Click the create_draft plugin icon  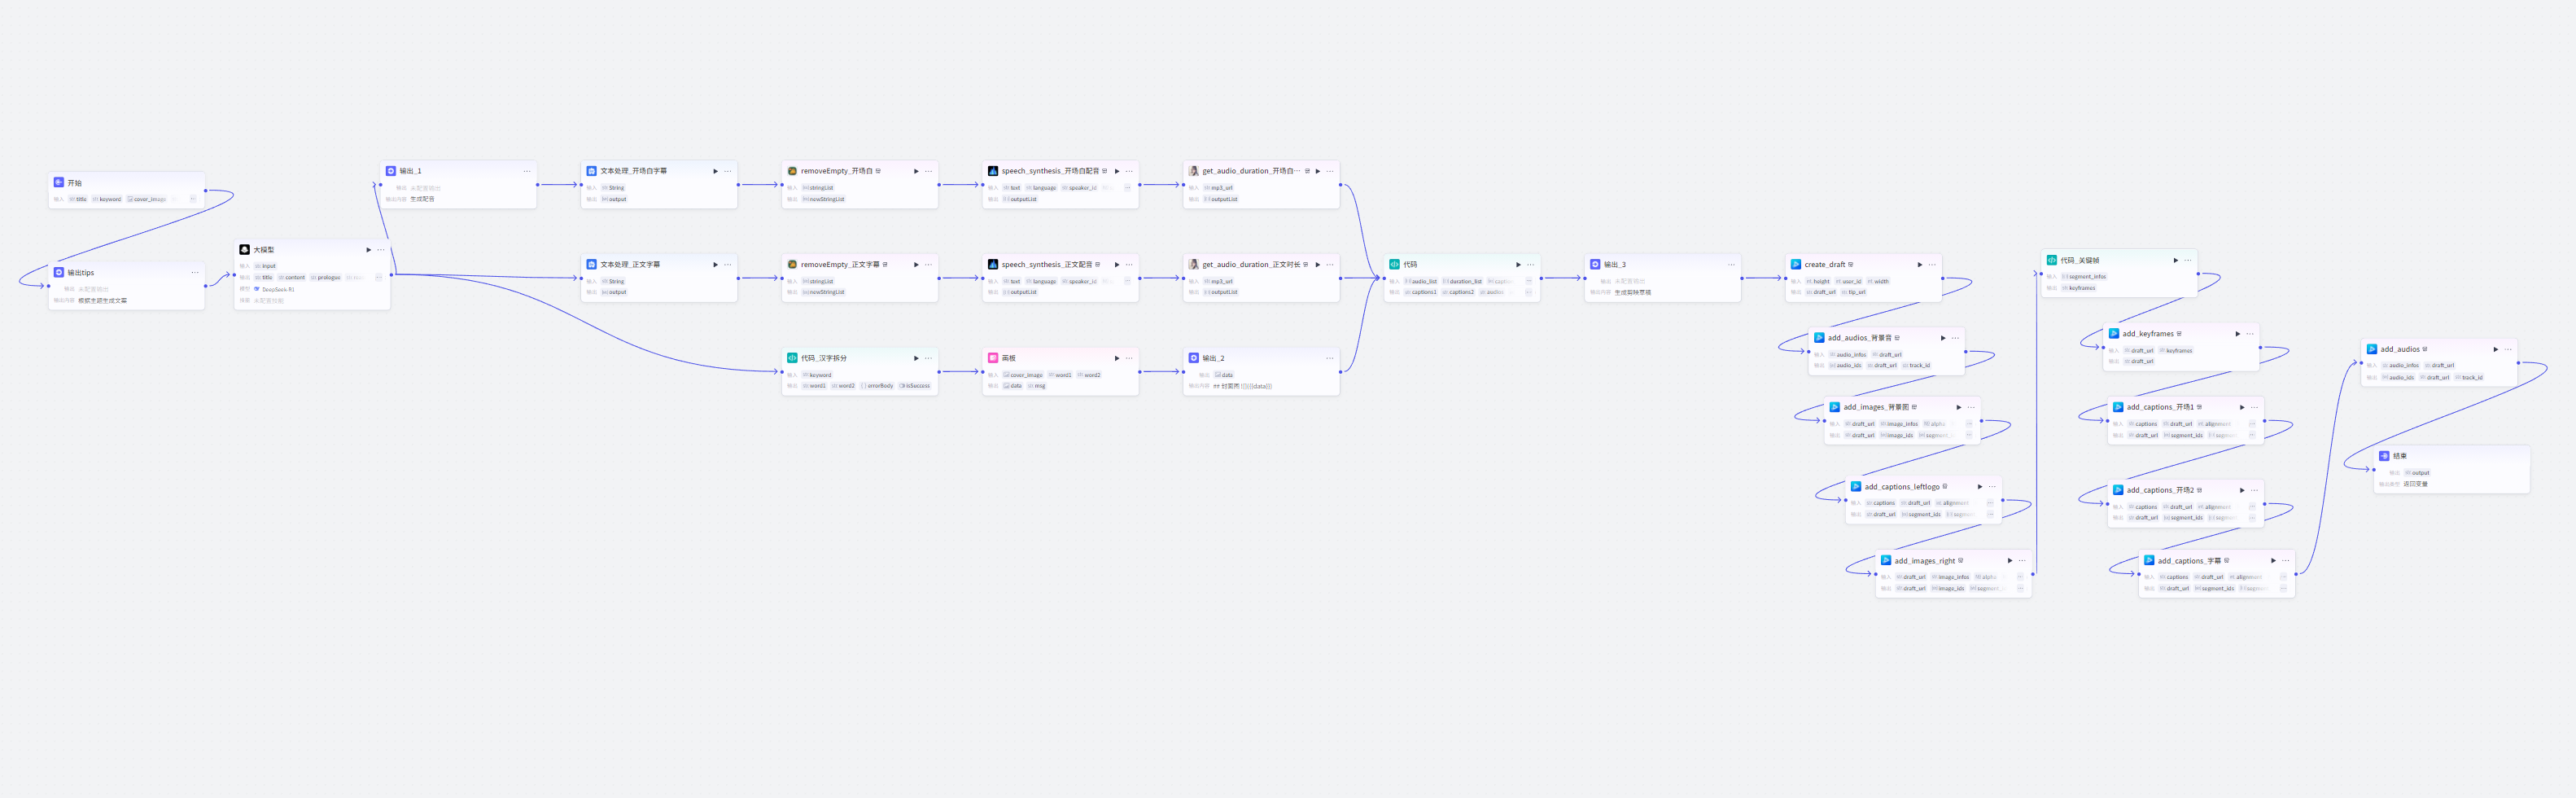coord(1796,264)
